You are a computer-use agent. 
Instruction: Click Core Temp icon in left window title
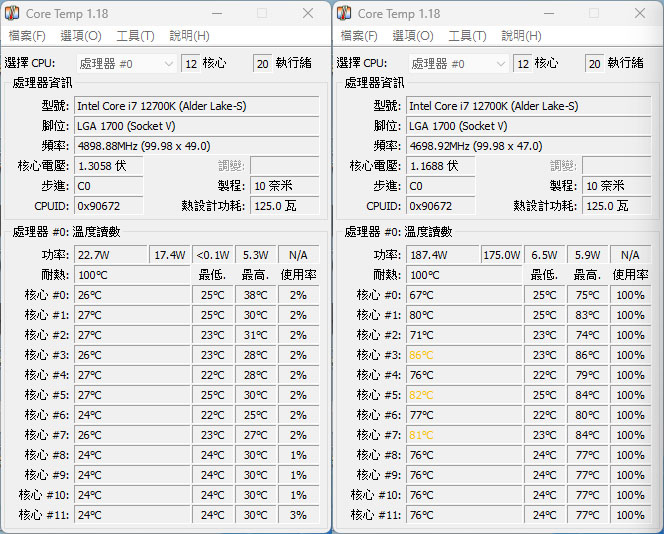click(12, 13)
